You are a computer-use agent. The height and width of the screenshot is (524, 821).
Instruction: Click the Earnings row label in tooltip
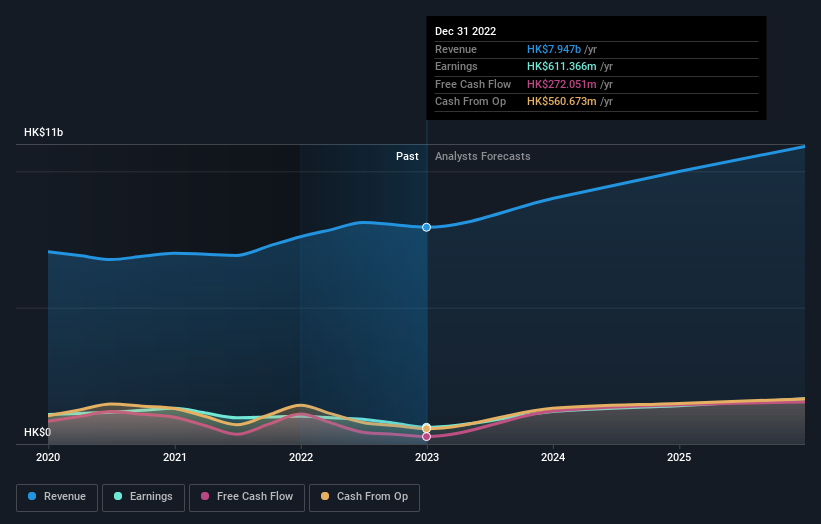[x=456, y=66]
